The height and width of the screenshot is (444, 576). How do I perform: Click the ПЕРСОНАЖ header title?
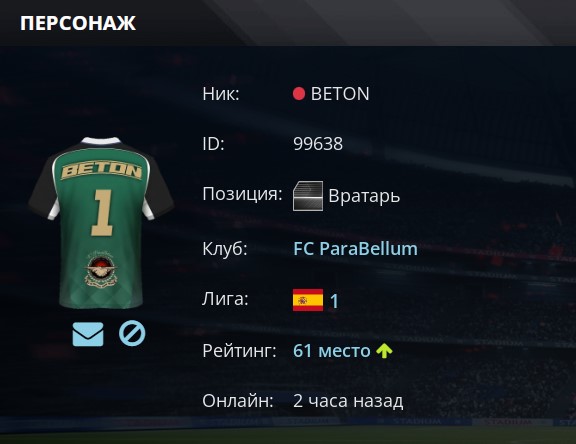coord(78,23)
